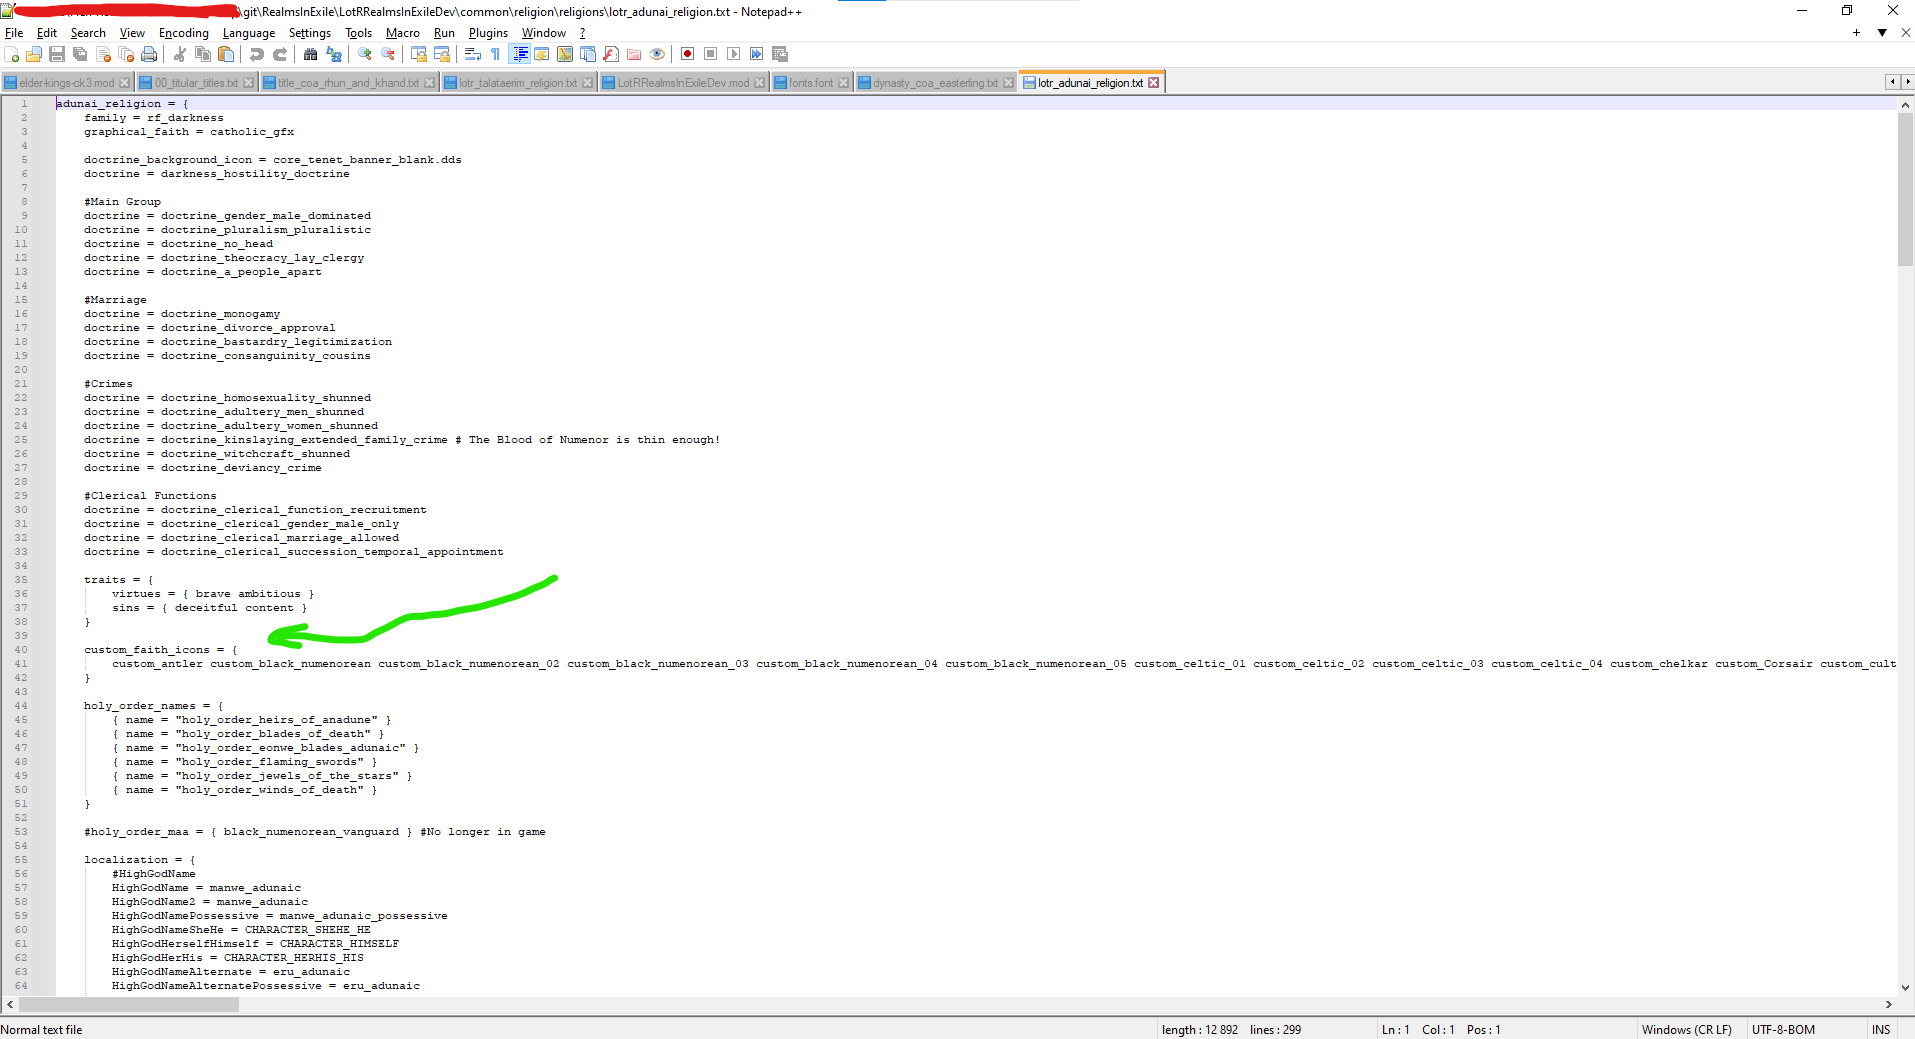Image resolution: width=1915 pixels, height=1039 pixels.
Task: Start macro recording with the red record button
Action: [x=688, y=54]
